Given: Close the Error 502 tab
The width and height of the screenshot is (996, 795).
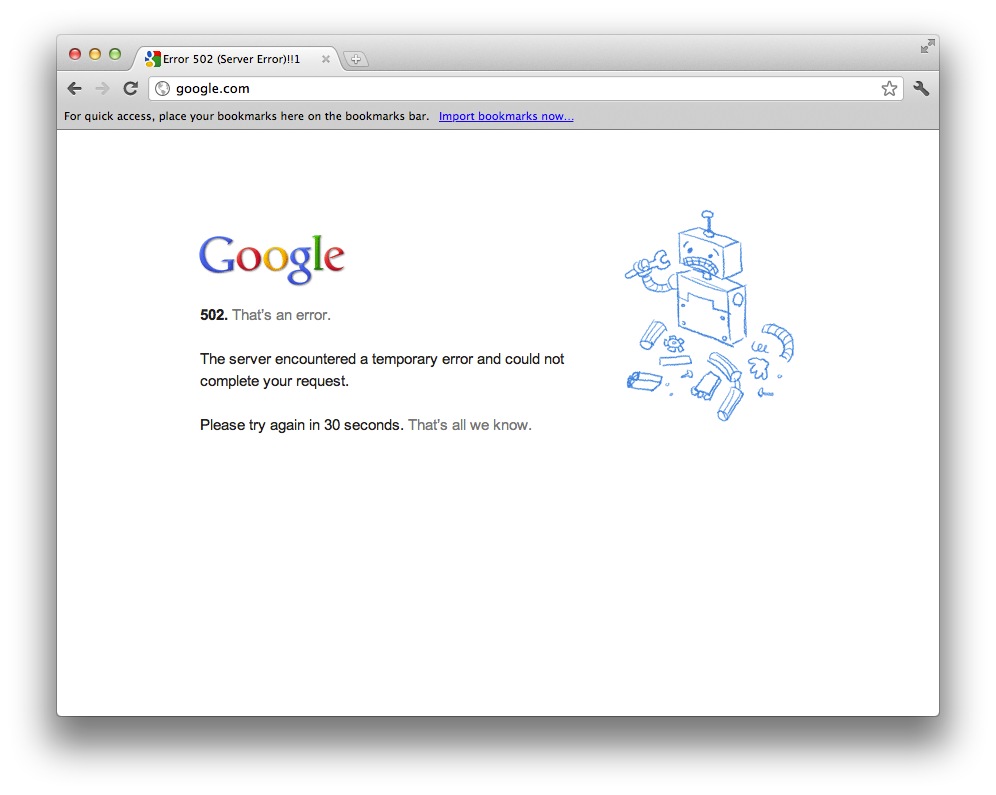Looking at the screenshot, I should (x=325, y=59).
